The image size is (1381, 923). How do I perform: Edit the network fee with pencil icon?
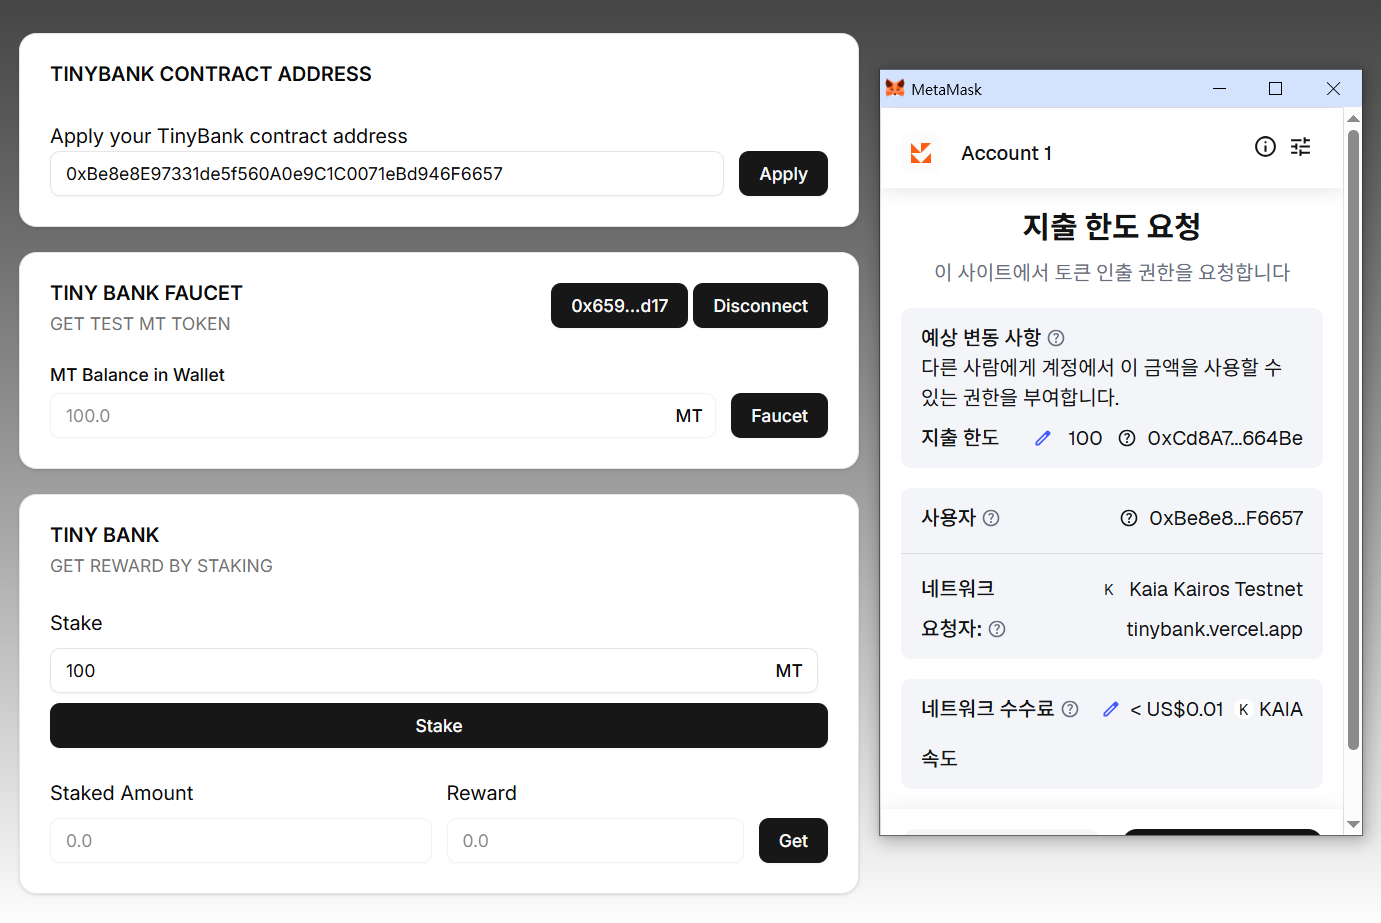1111,709
